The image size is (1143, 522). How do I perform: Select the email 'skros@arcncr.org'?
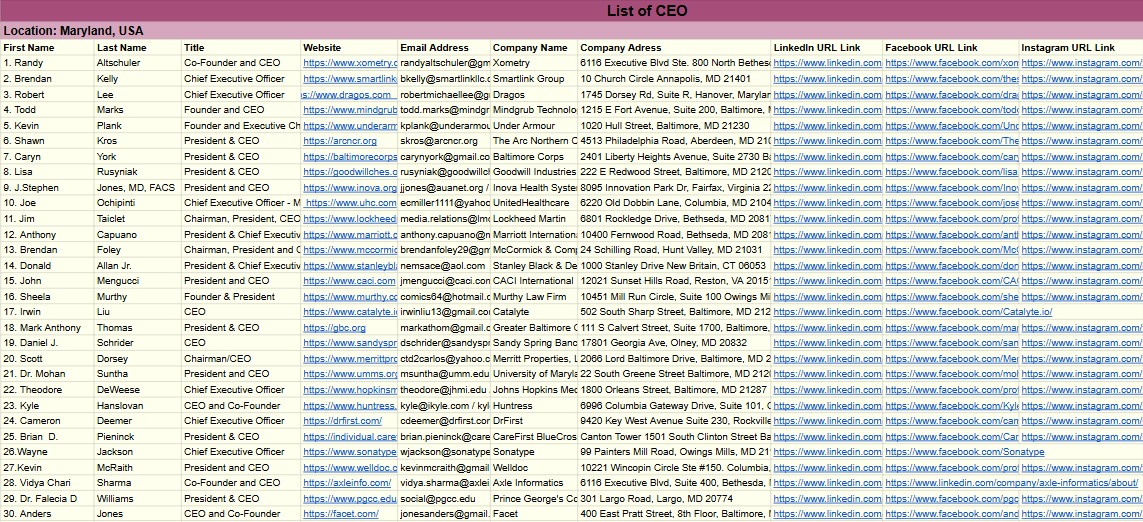point(445,141)
